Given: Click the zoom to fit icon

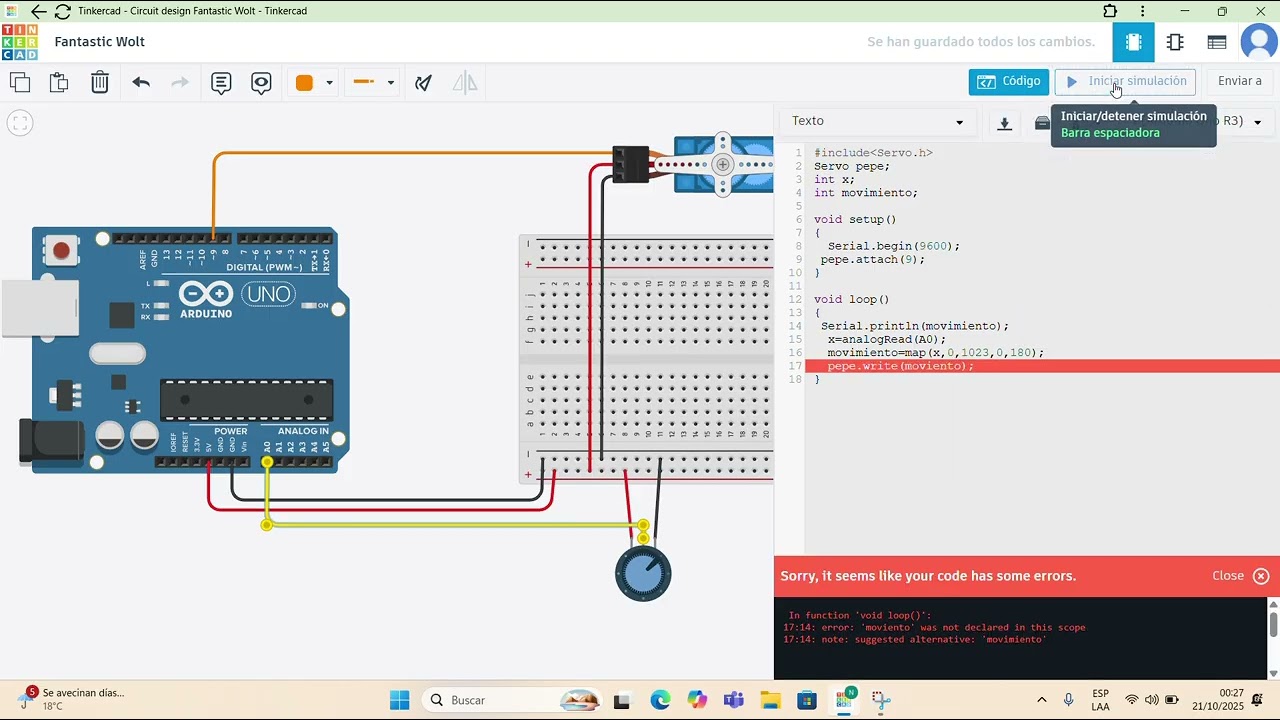Looking at the screenshot, I should pos(20,123).
